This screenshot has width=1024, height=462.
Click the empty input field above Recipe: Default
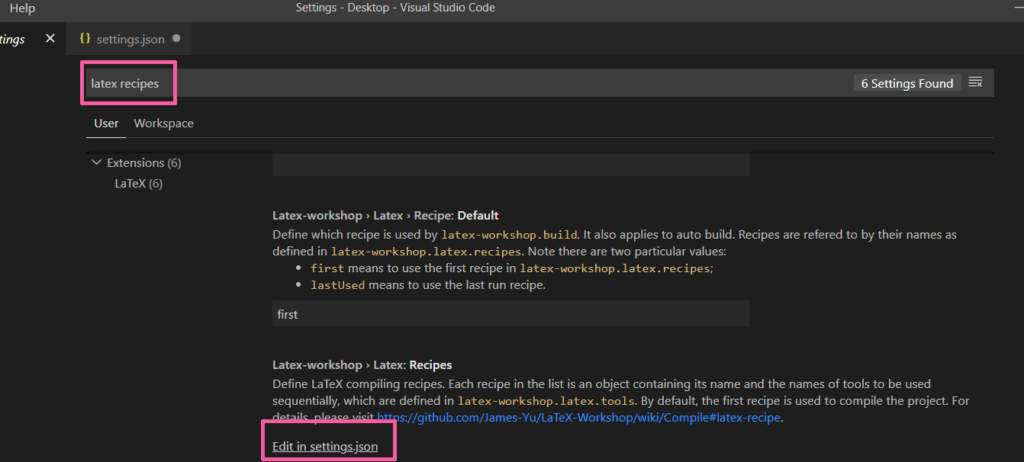coord(510,165)
